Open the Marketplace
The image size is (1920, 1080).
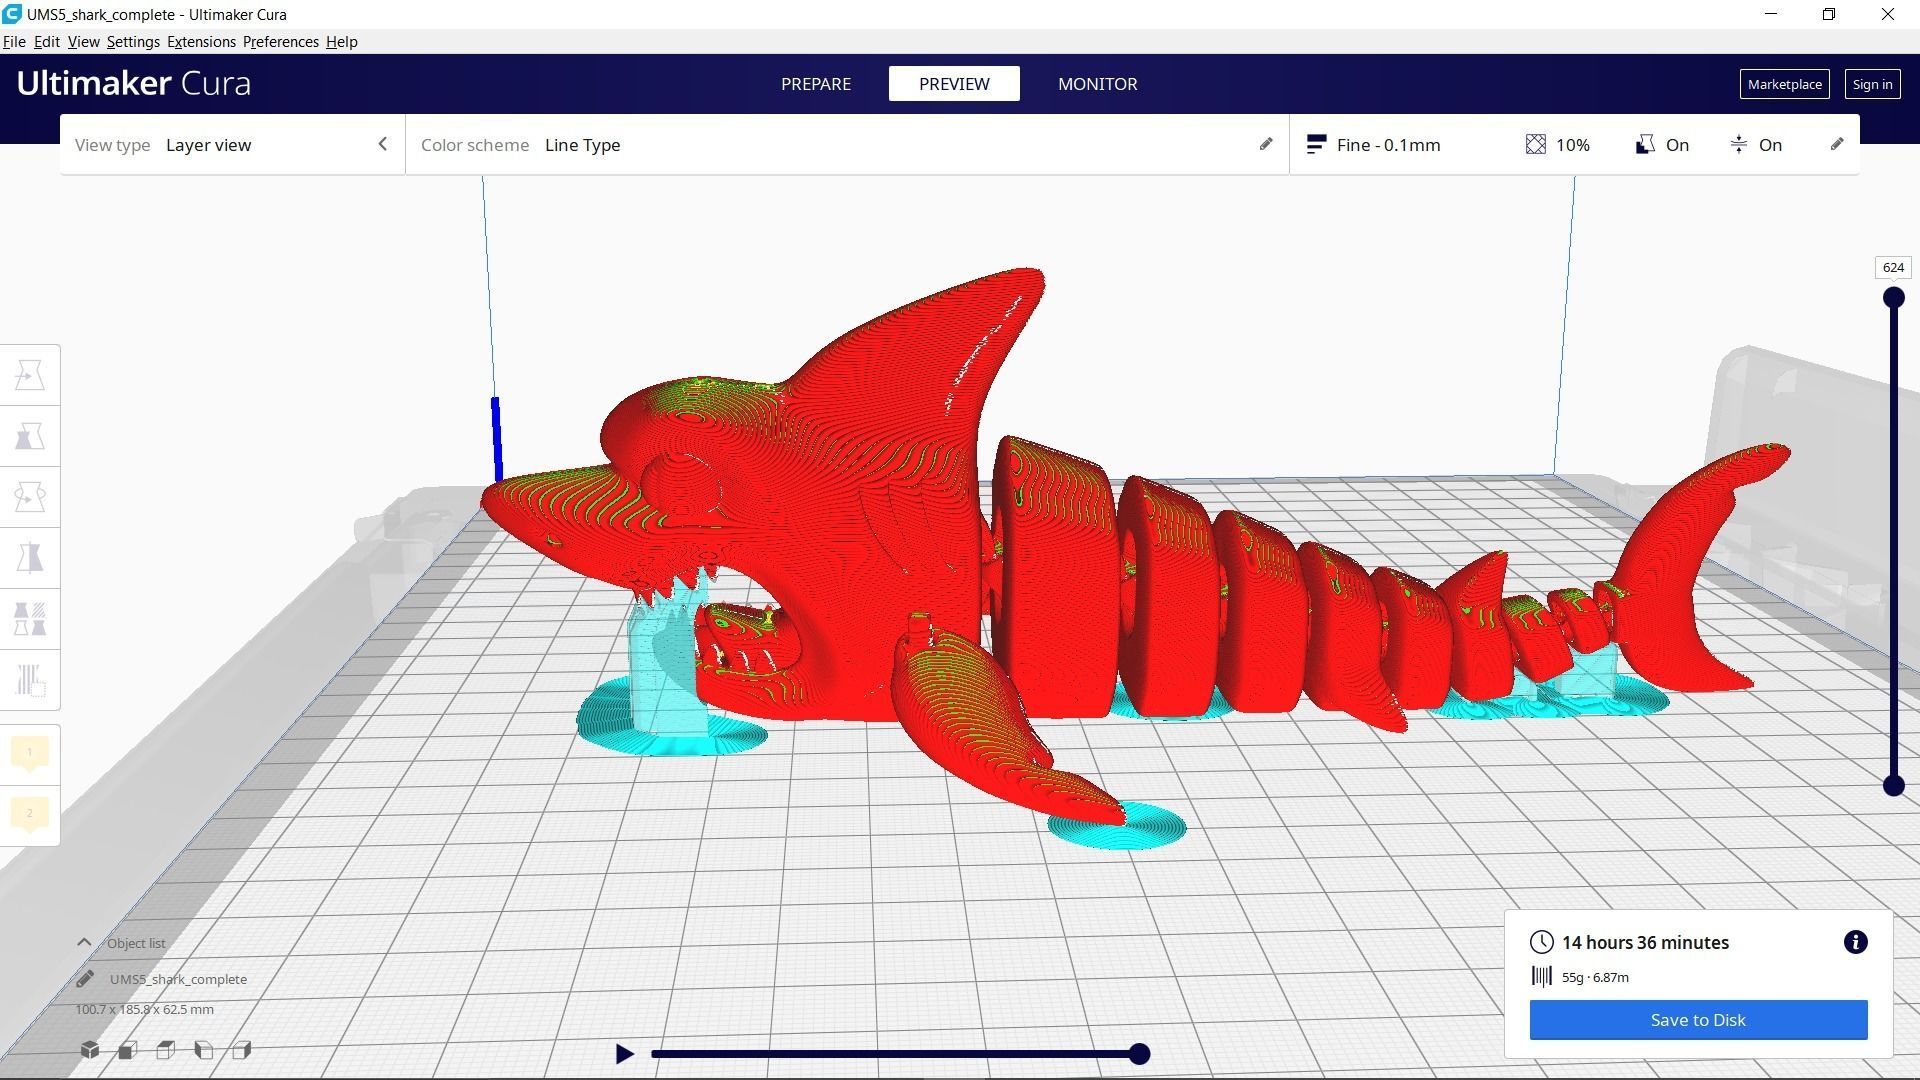pos(1784,84)
